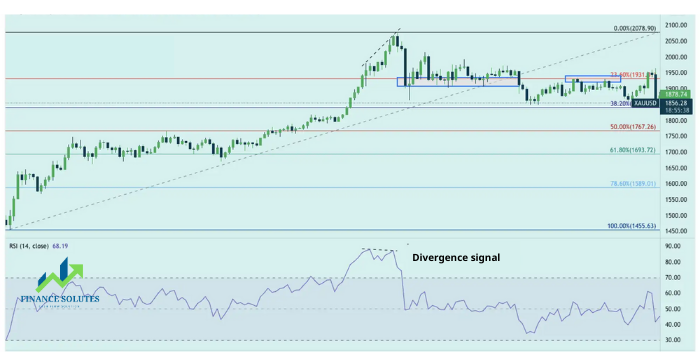Select the 78.60%(1589.01) Fibonacci label
The image size is (700, 360).
[633, 184]
